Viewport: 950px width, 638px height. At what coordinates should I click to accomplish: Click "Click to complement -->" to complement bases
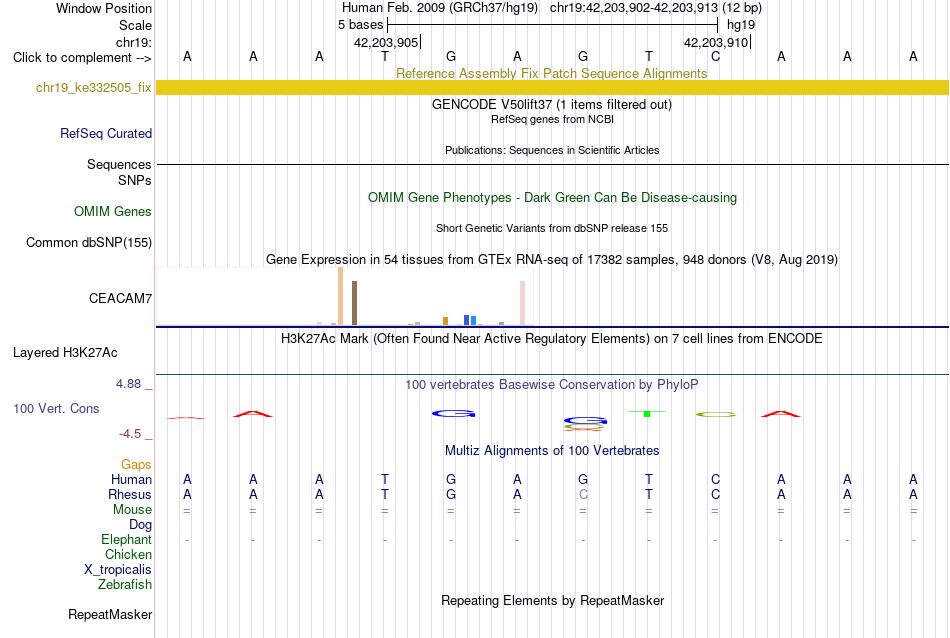tap(82, 58)
